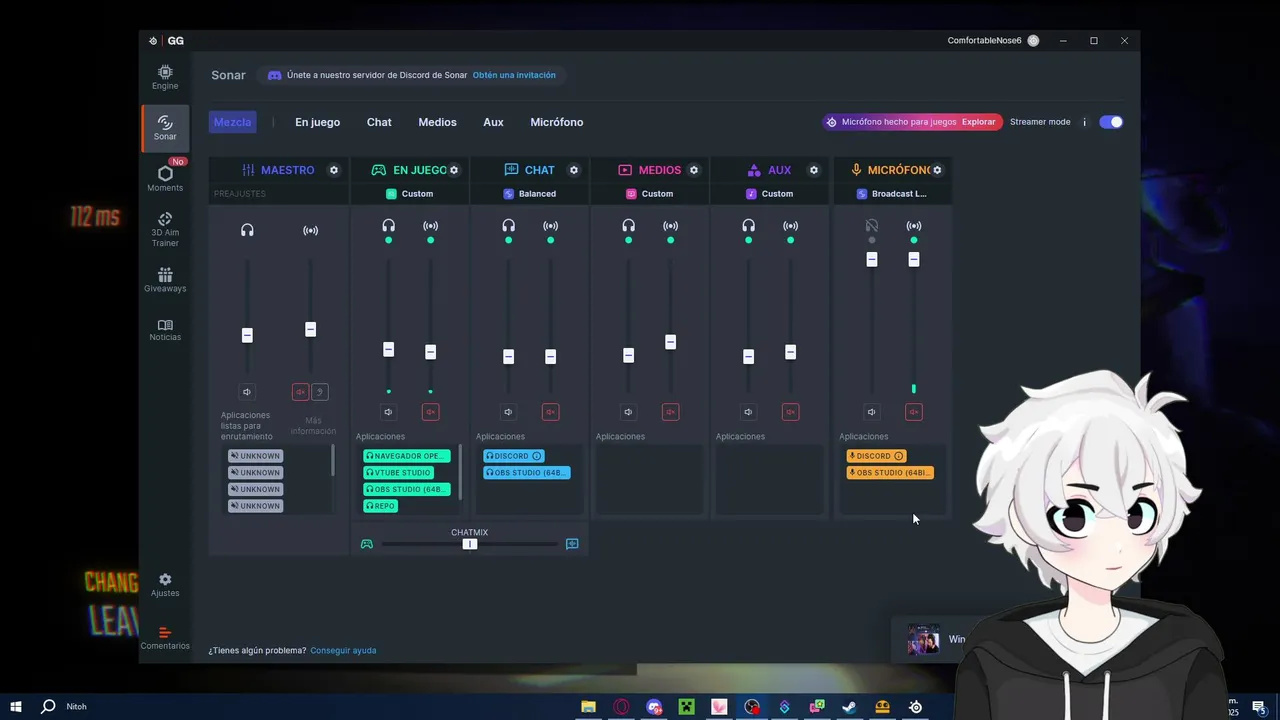Viewport: 1280px width, 720px height.
Task: Open the Maestro channel settings gear
Action: click(334, 170)
